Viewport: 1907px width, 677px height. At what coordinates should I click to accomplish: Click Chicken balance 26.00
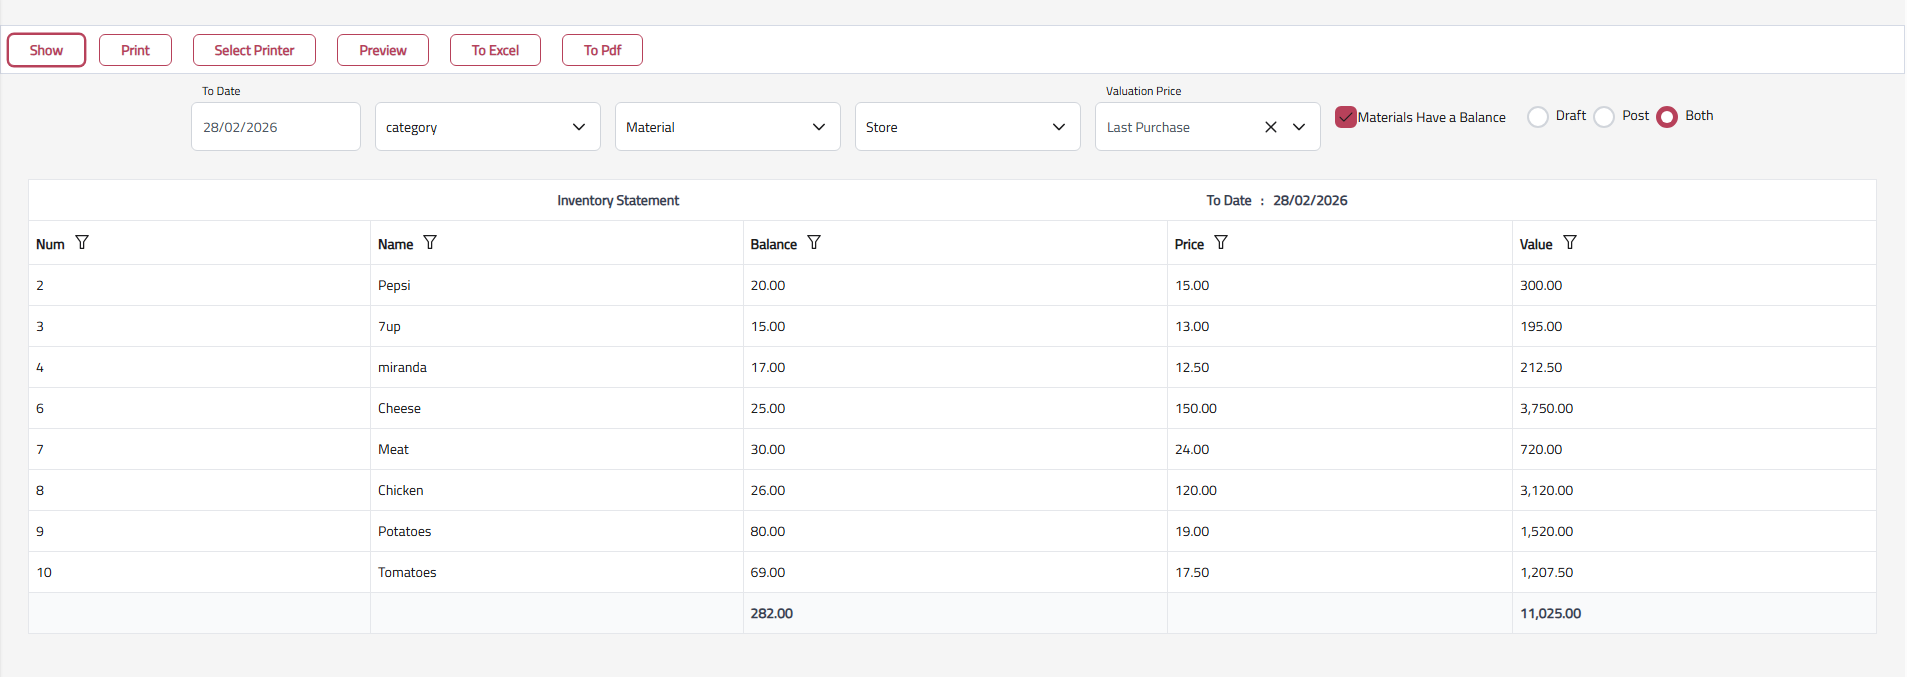[x=768, y=490]
